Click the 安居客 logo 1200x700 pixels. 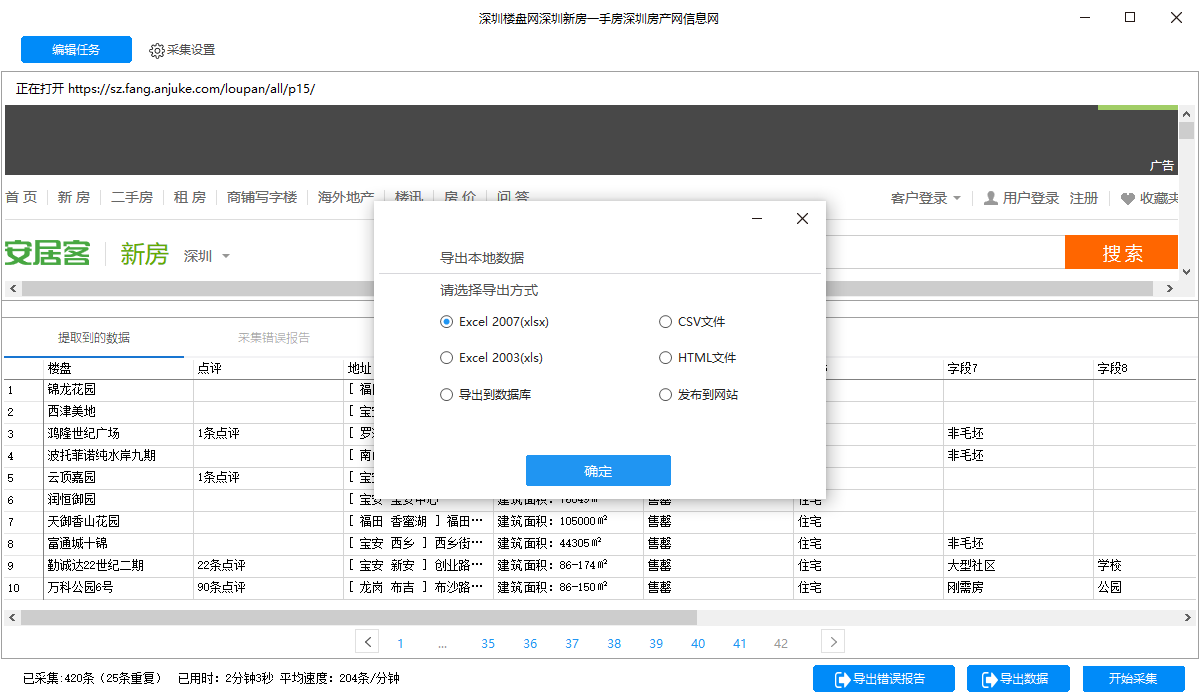point(47,253)
